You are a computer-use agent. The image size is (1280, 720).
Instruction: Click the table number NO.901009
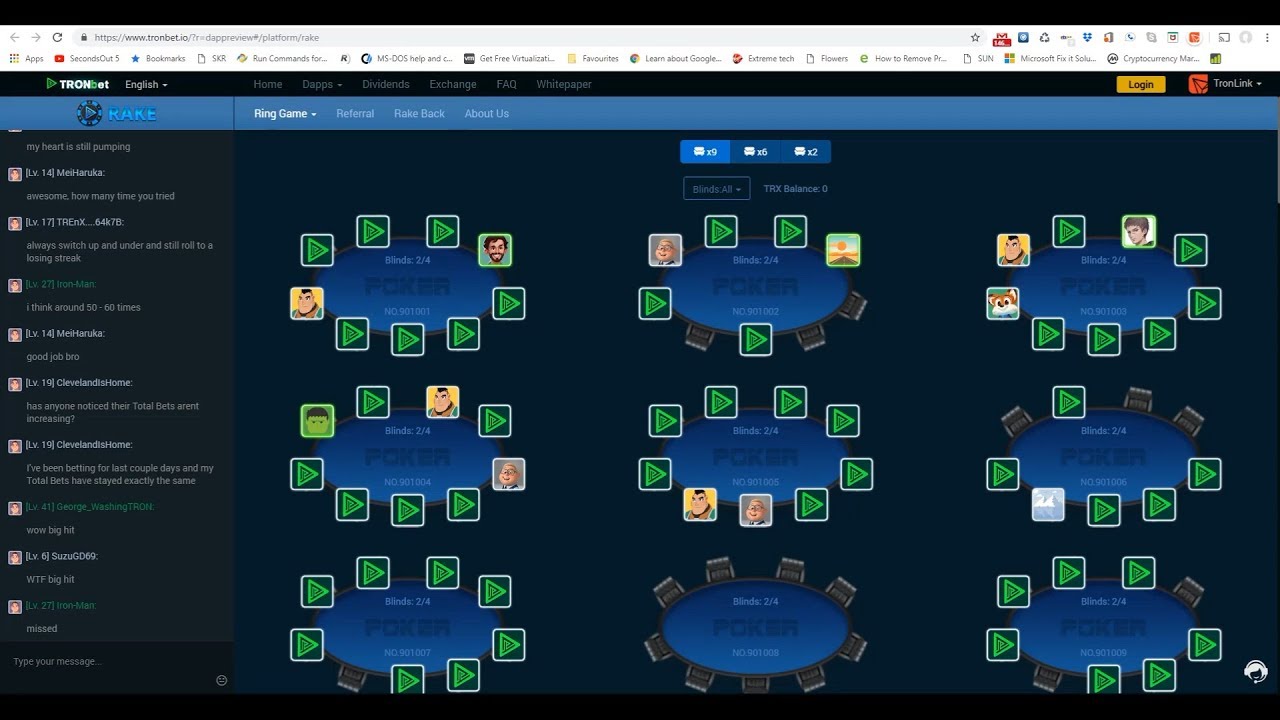click(1103, 653)
